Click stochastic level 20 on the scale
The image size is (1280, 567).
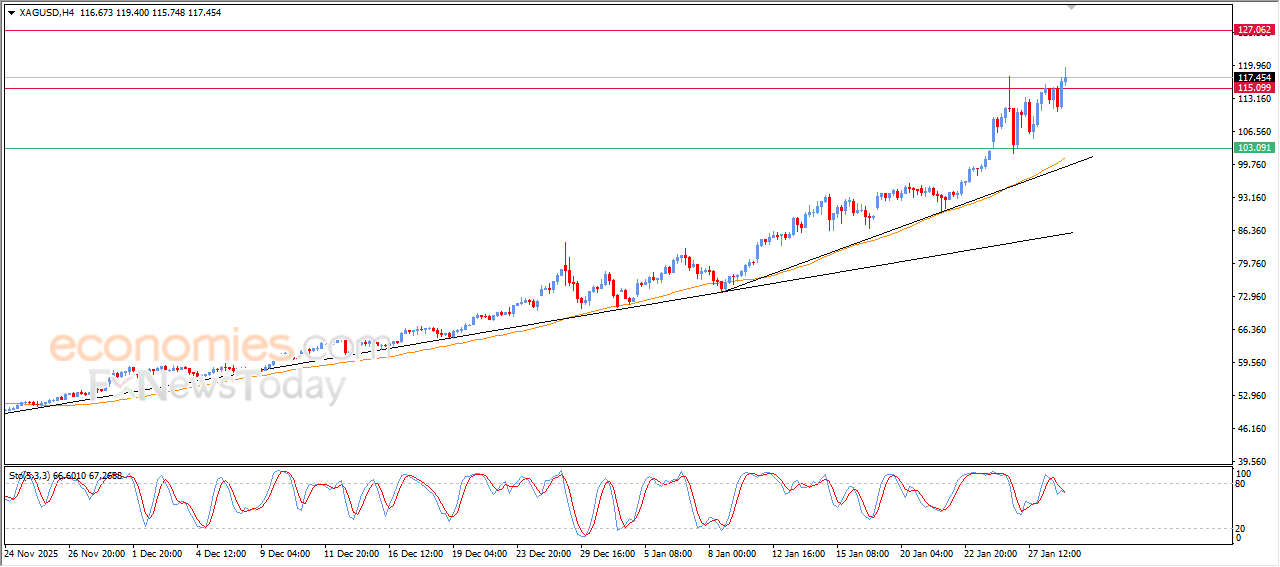coord(1242,528)
